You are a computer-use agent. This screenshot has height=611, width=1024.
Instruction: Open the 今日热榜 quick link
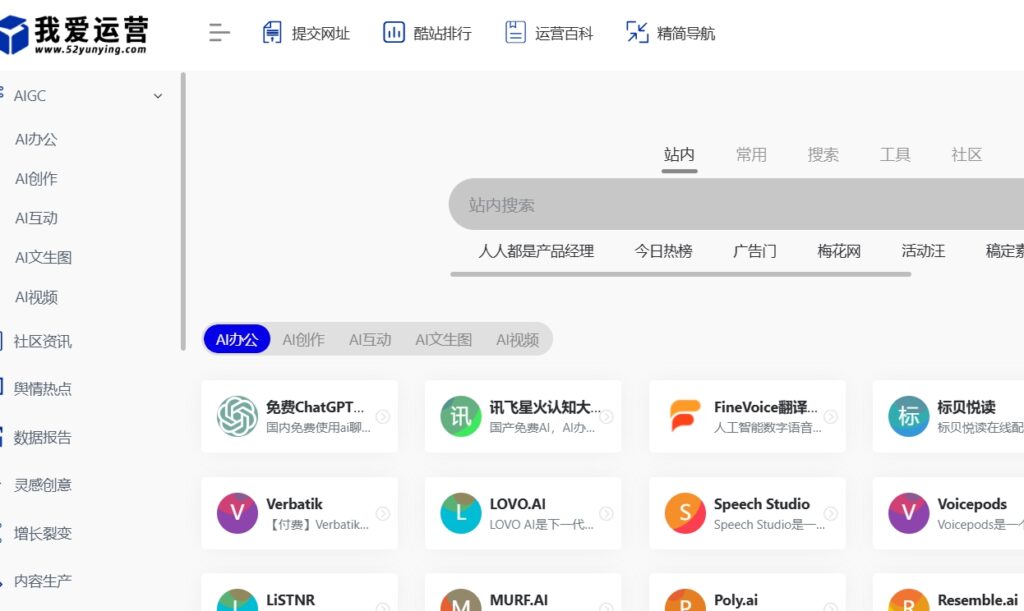[x=664, y=251]
